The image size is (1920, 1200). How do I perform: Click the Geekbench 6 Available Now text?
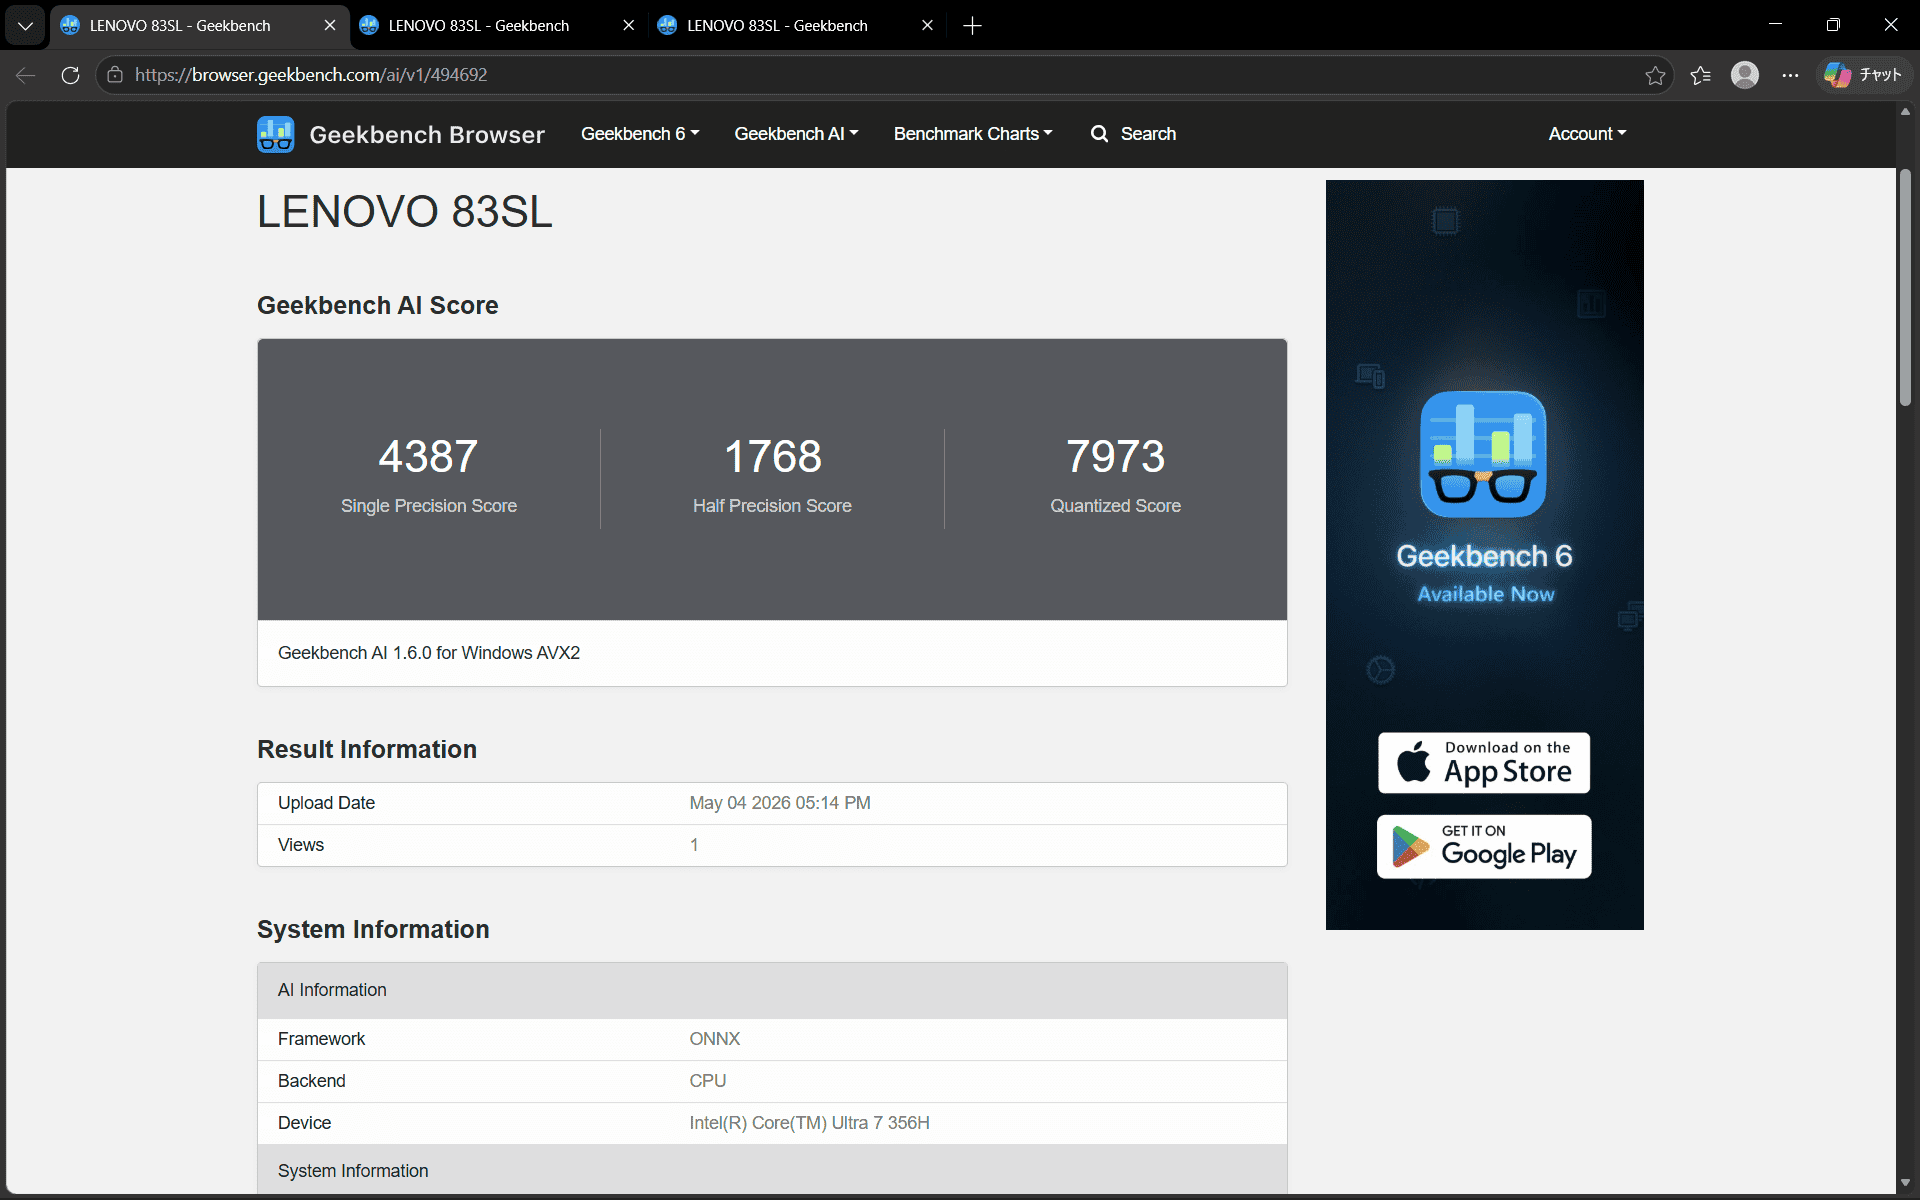[x=1484, y=573]
